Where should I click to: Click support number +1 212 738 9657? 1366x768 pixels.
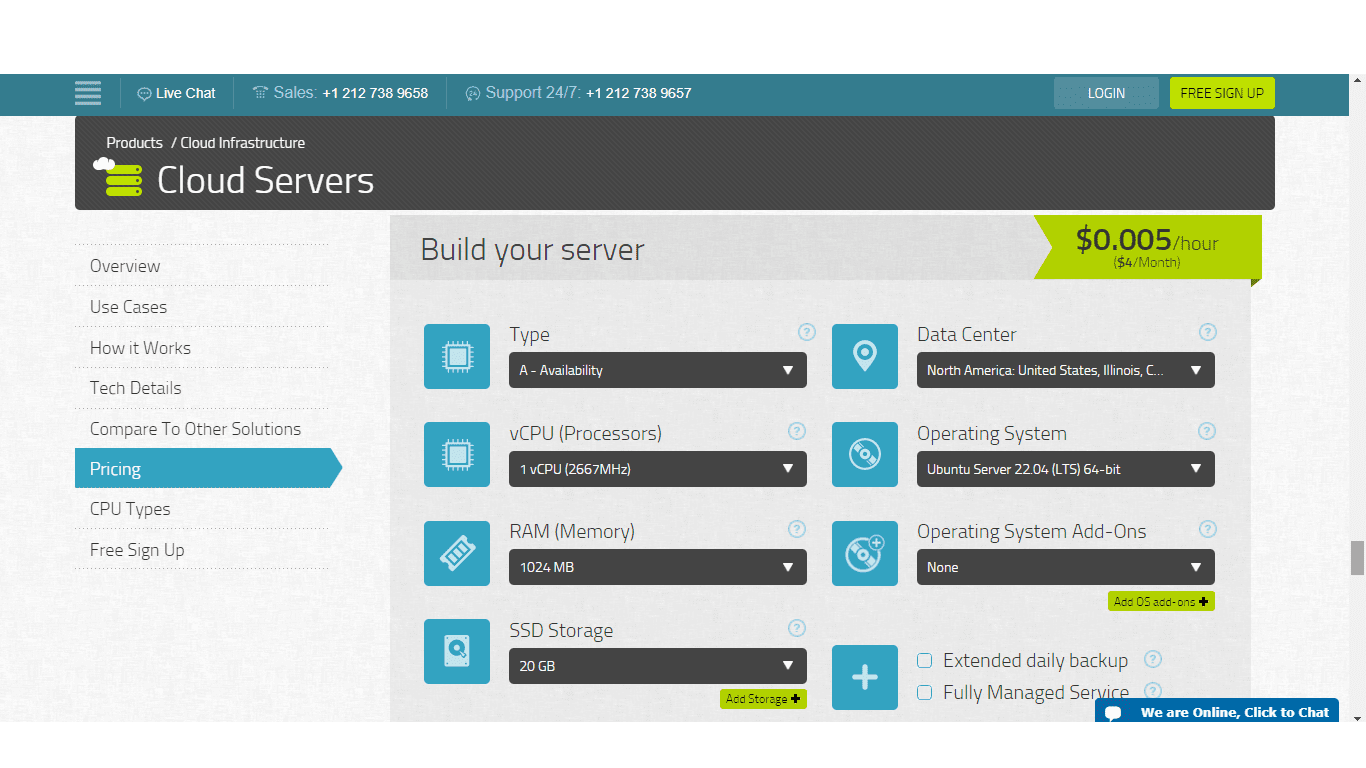point(639,93)
